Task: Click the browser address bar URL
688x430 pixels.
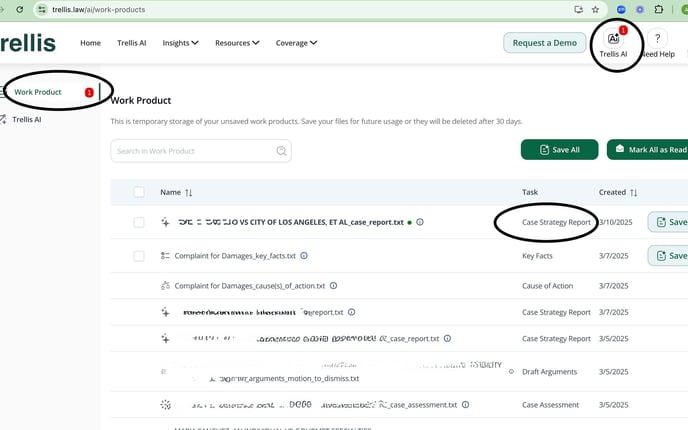Action: 98,9
